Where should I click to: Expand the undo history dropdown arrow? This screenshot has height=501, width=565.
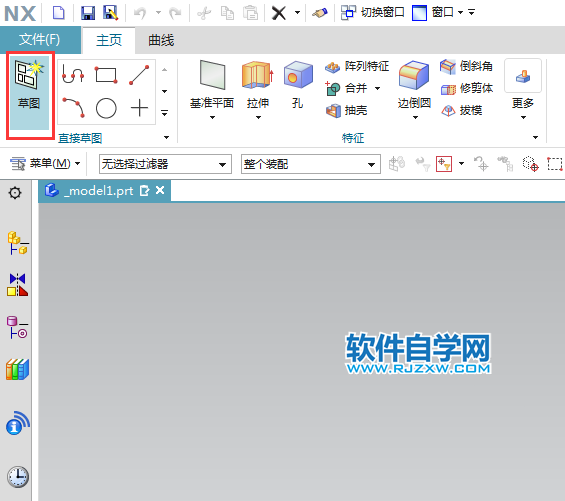[x=158, y=13]
